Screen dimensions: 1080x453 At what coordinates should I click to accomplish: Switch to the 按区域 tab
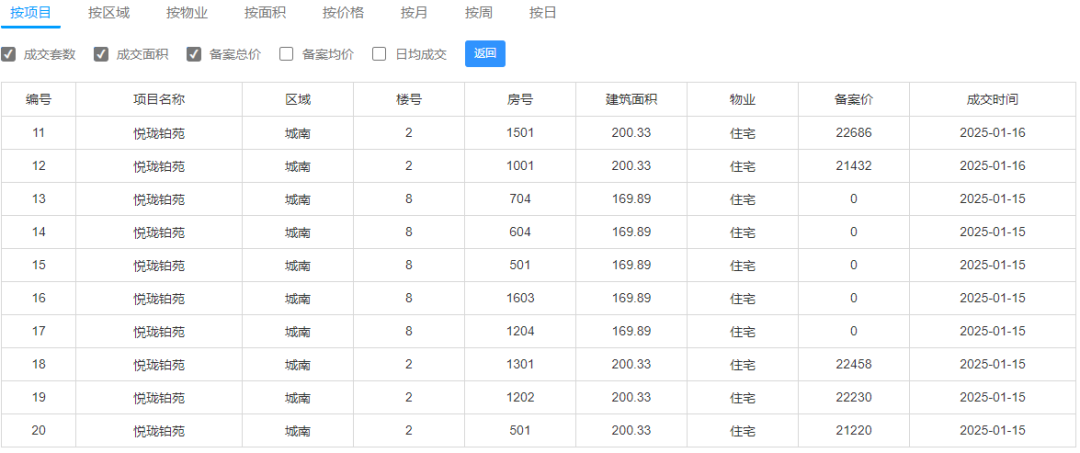109,12
